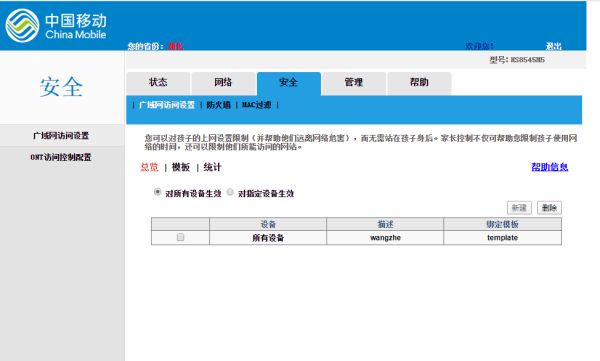Click the 型号 model number text

(x=517, y=60)
